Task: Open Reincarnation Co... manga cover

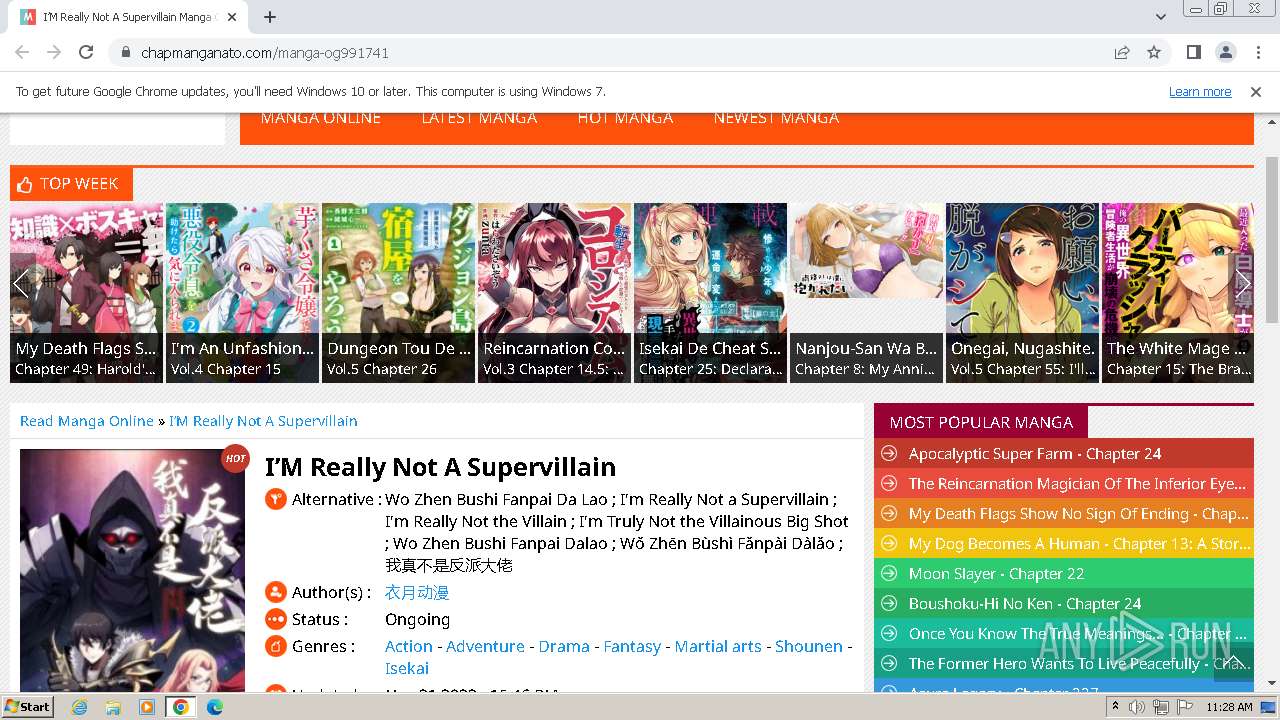Action: (554, 293)
